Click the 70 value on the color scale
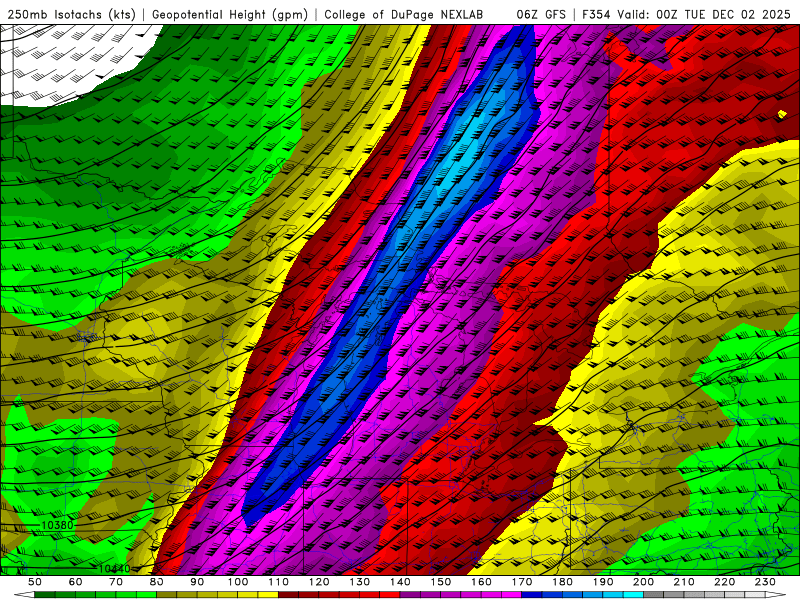Viewport: 800px width, 600px height. pyautogui.click(x=116, y=582)
